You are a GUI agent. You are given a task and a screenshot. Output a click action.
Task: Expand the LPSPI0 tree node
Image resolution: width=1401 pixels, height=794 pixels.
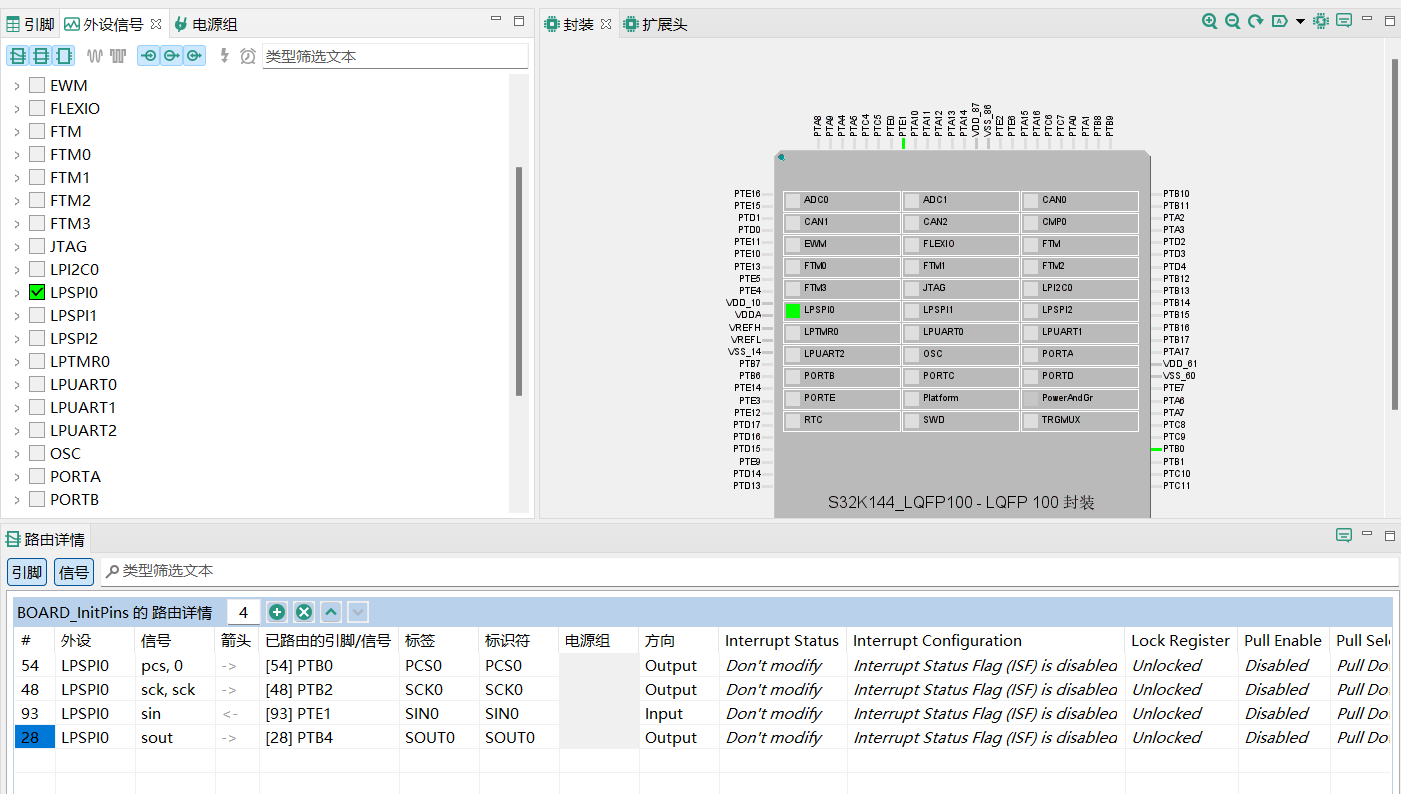[16, 292]
